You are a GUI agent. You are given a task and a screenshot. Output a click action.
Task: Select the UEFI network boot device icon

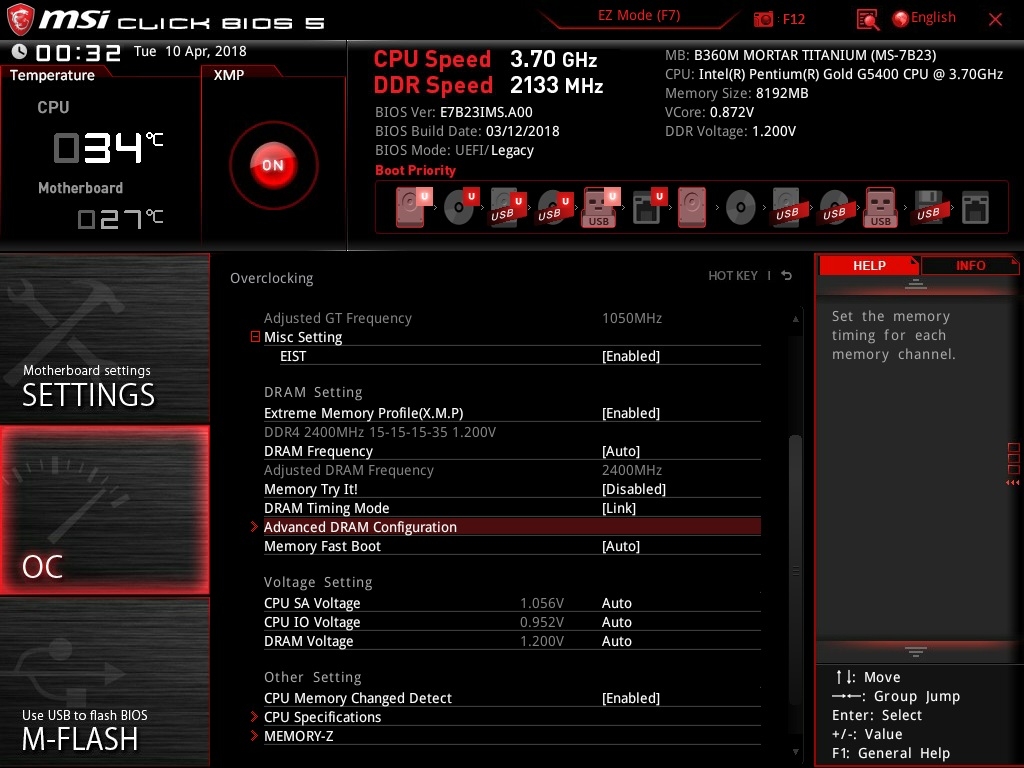pos(649,207)
